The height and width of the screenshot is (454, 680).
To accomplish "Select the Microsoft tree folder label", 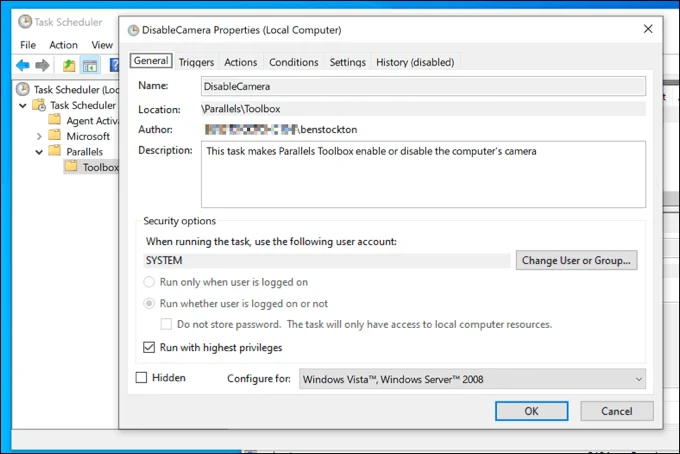I will coord(88,137).
